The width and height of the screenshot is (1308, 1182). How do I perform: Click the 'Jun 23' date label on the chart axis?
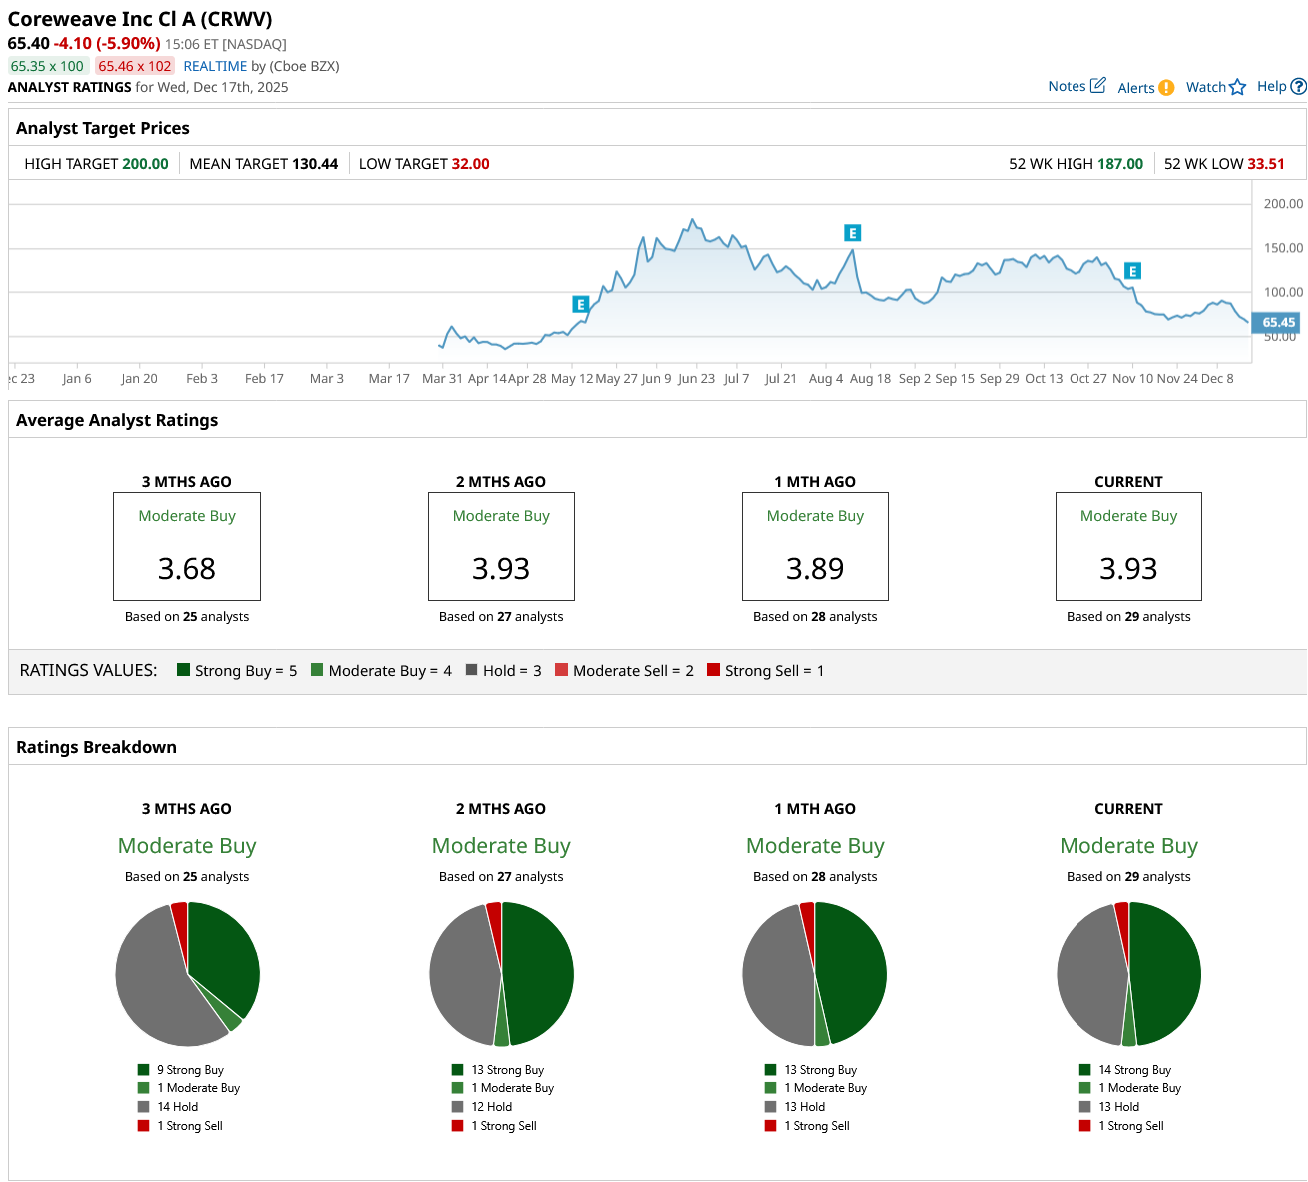696,379
